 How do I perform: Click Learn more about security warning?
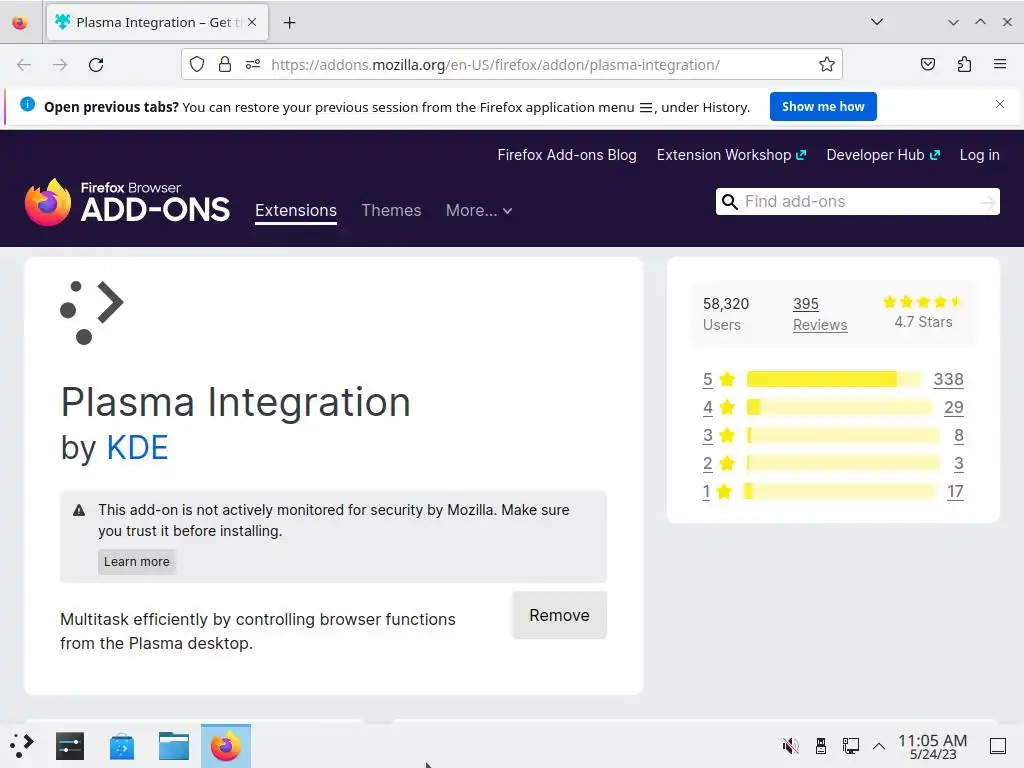136,562
